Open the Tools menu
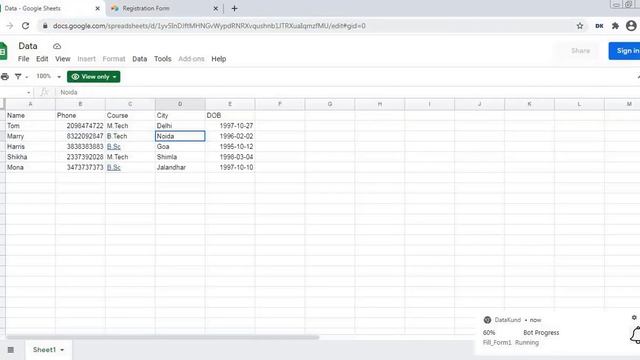 click(162, 59)
